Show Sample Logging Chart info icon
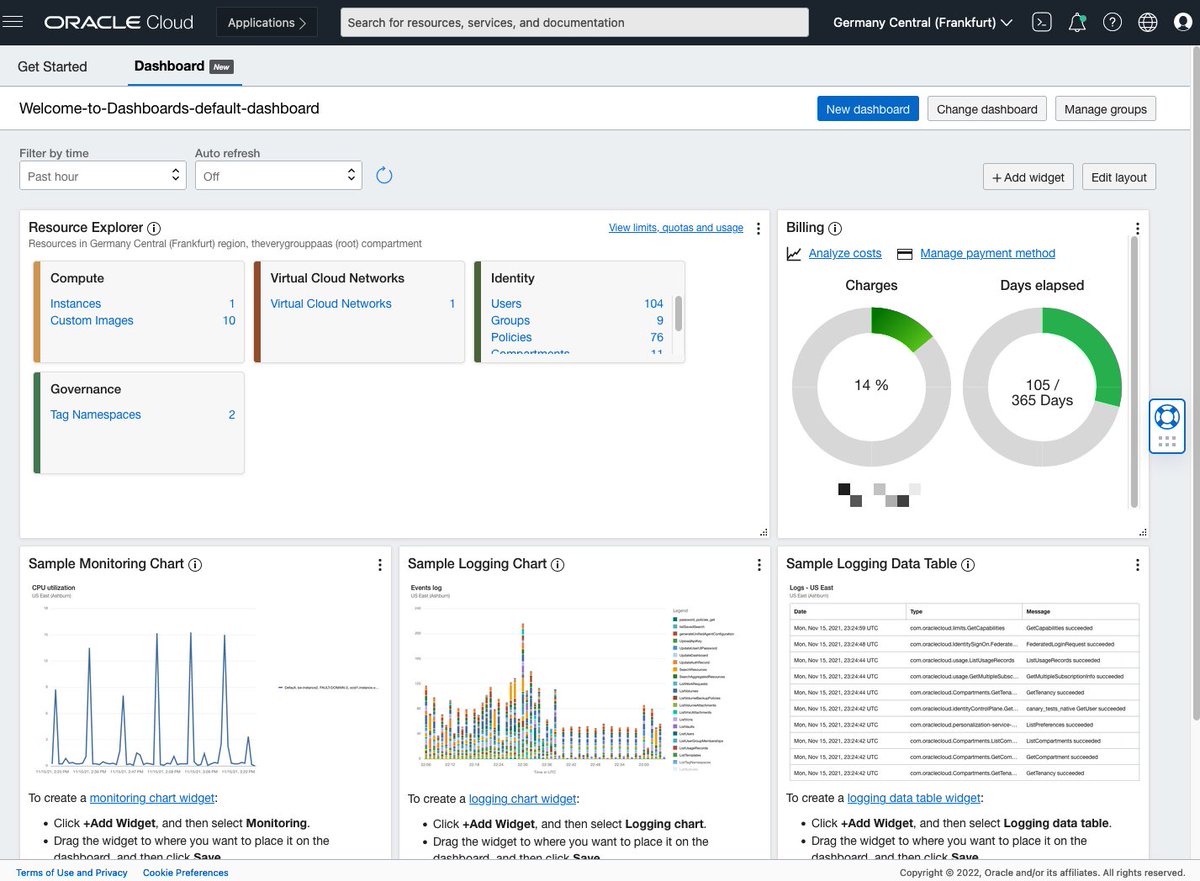The width and height of the screenshot is (1200, 881). pos(557,564)
